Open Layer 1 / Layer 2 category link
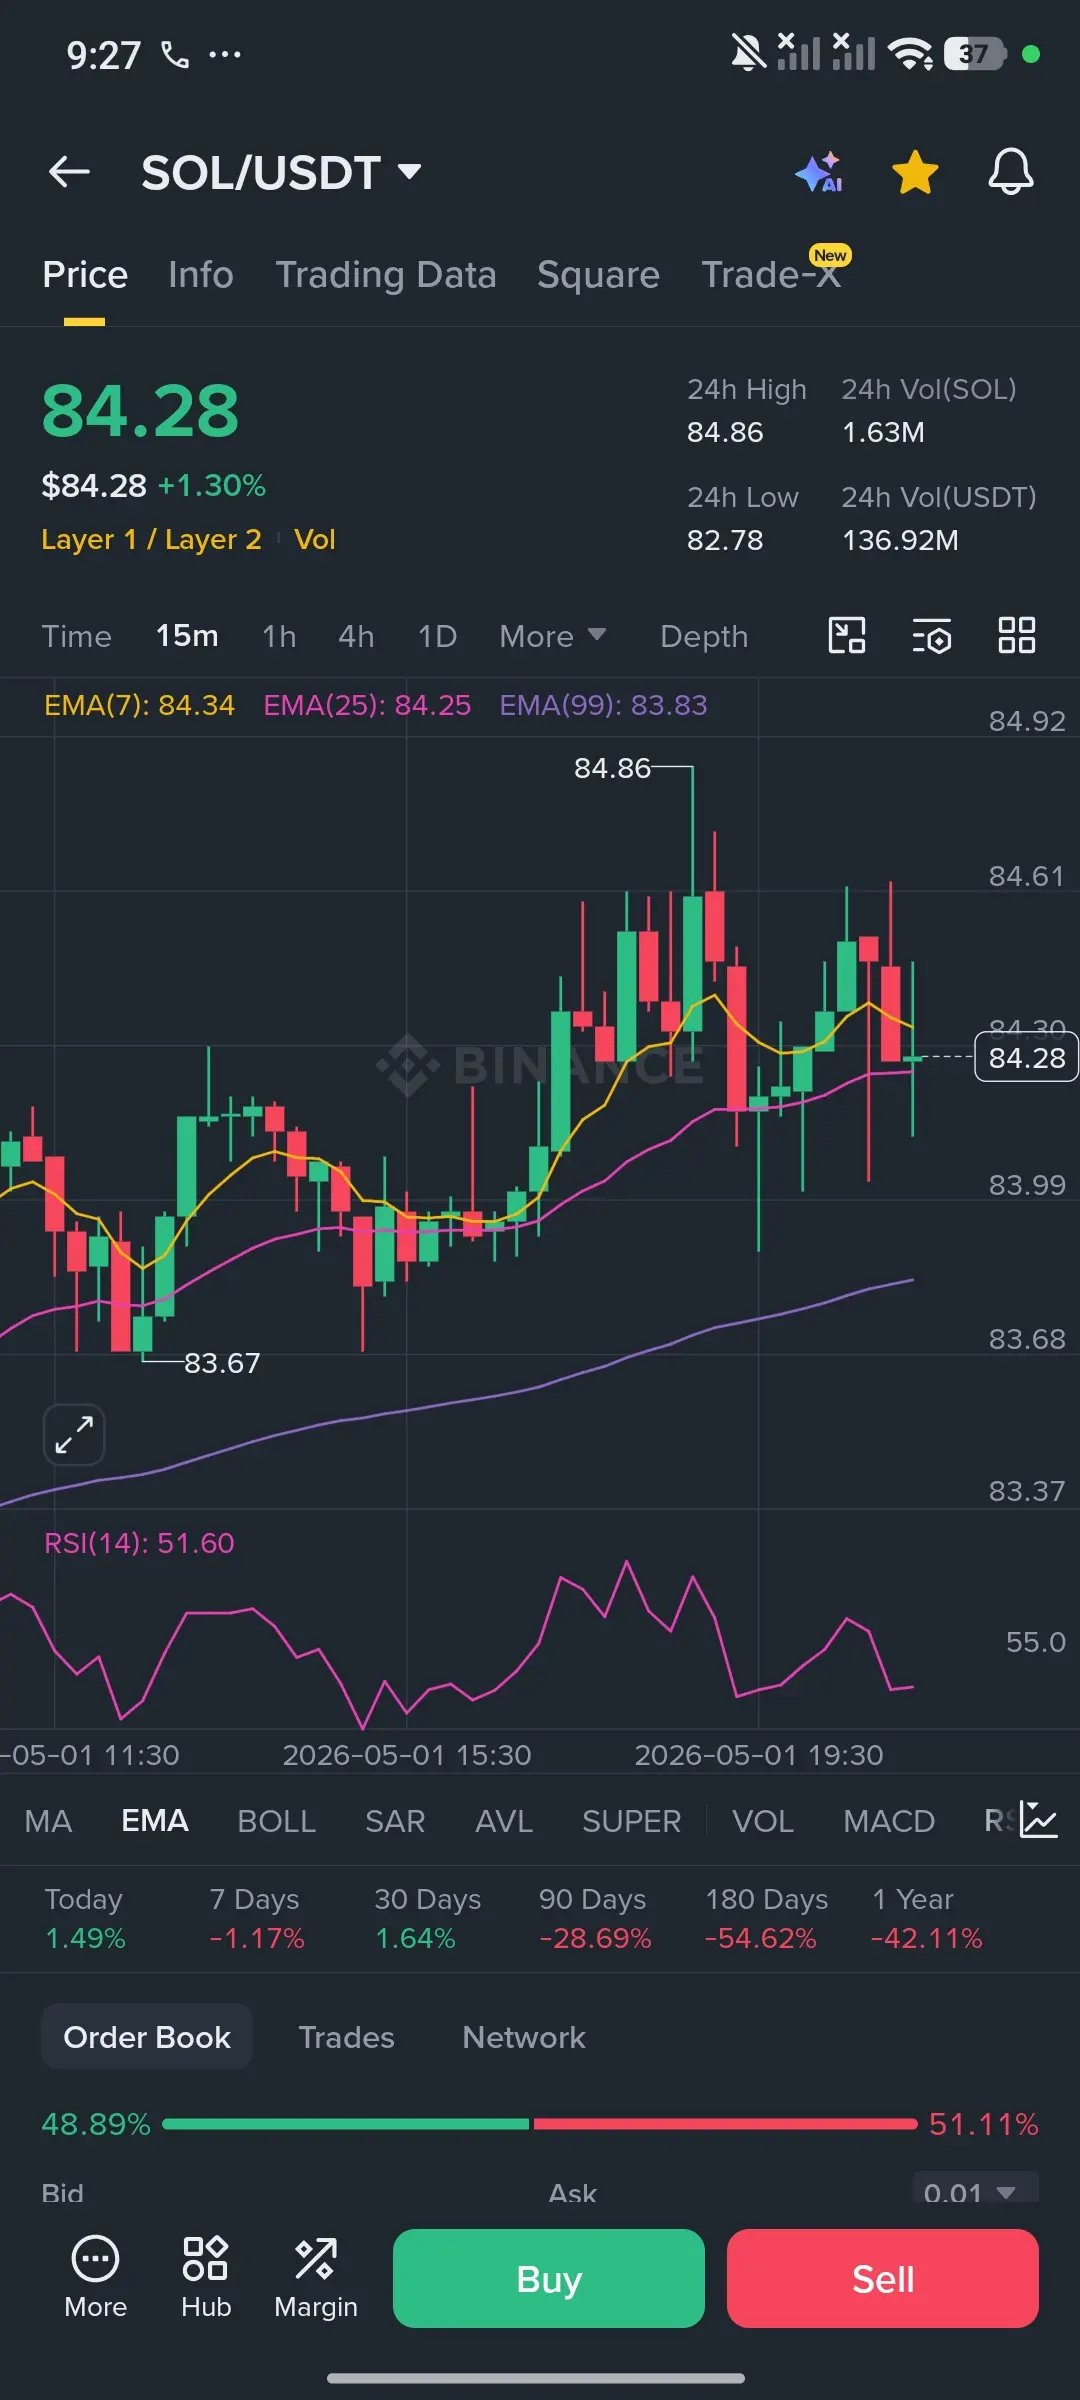The image size is (1080, 2400). pyautogui.click(x=151, y=540)
